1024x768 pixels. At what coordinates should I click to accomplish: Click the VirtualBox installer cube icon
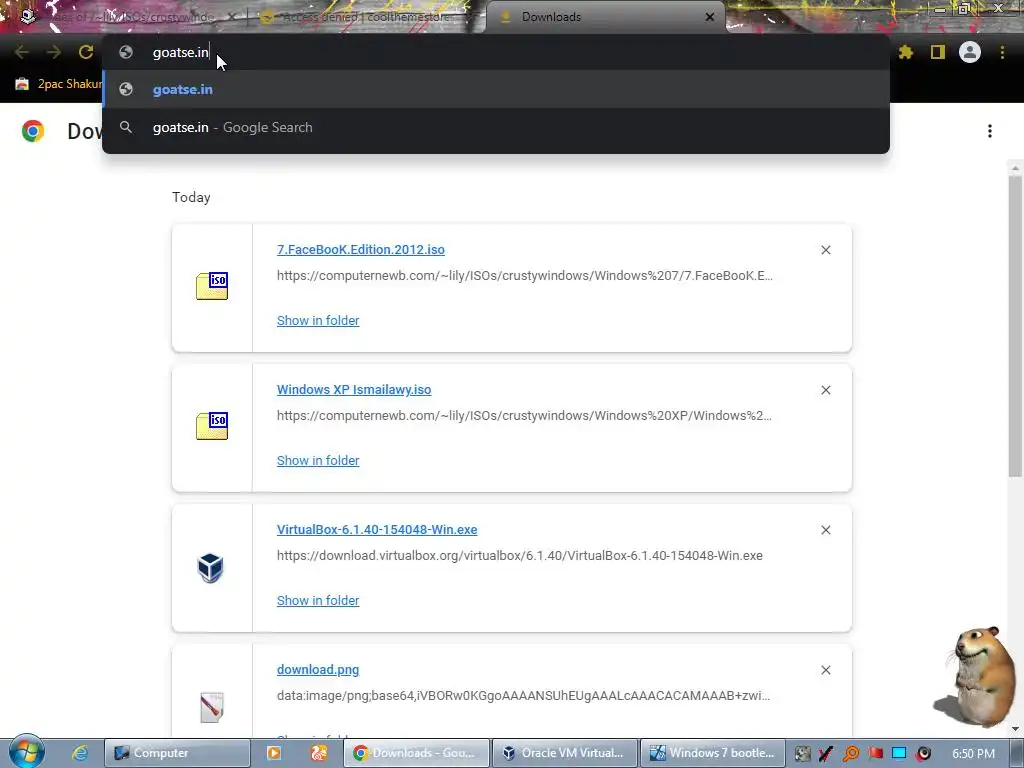(210, 568)
